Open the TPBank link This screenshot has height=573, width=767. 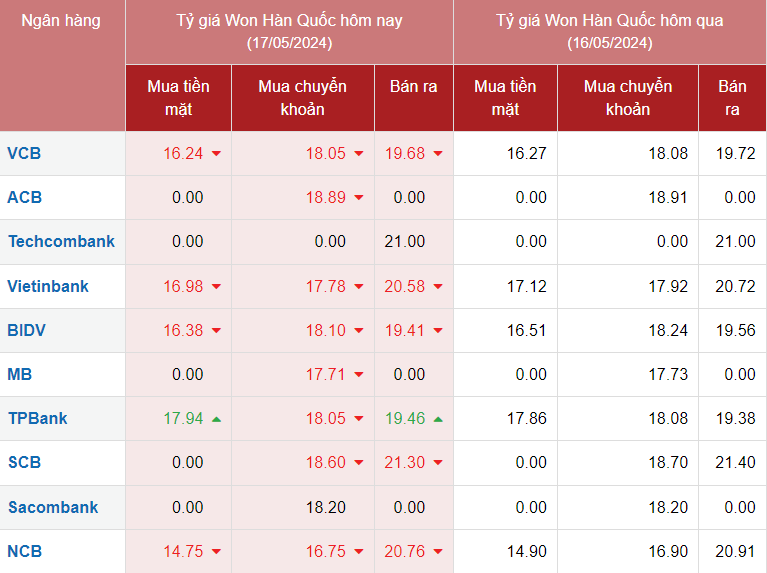38,419
